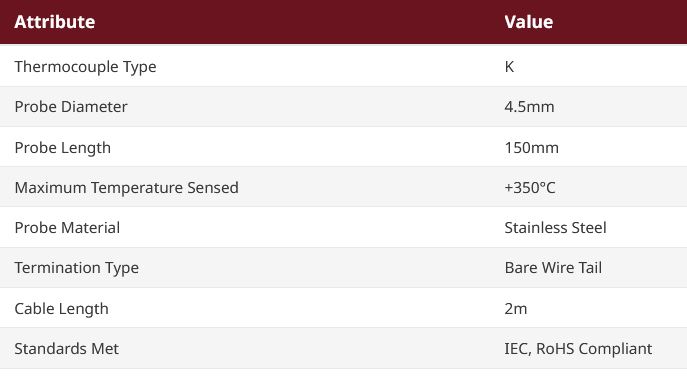
Task: Click the Attribute column header
Action: (x=55, y=22)
